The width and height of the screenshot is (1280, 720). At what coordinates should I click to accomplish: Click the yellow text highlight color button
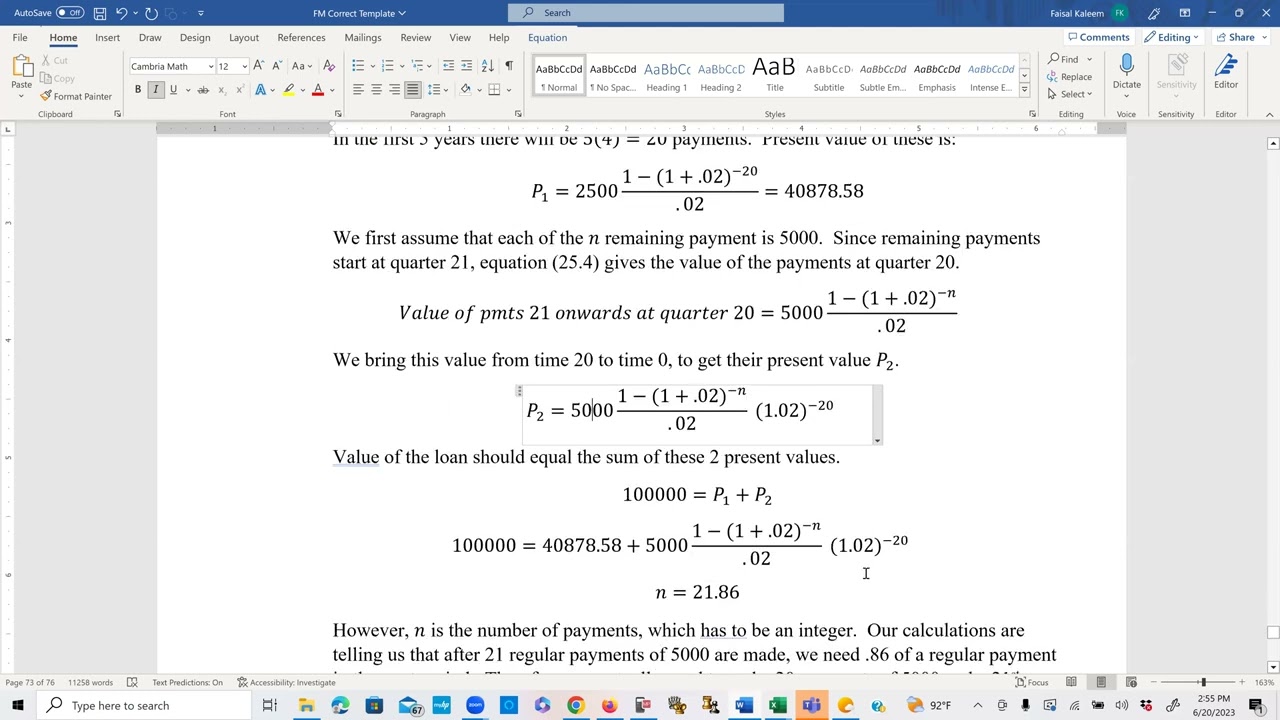pyautogui.click(x=289, y=90)
